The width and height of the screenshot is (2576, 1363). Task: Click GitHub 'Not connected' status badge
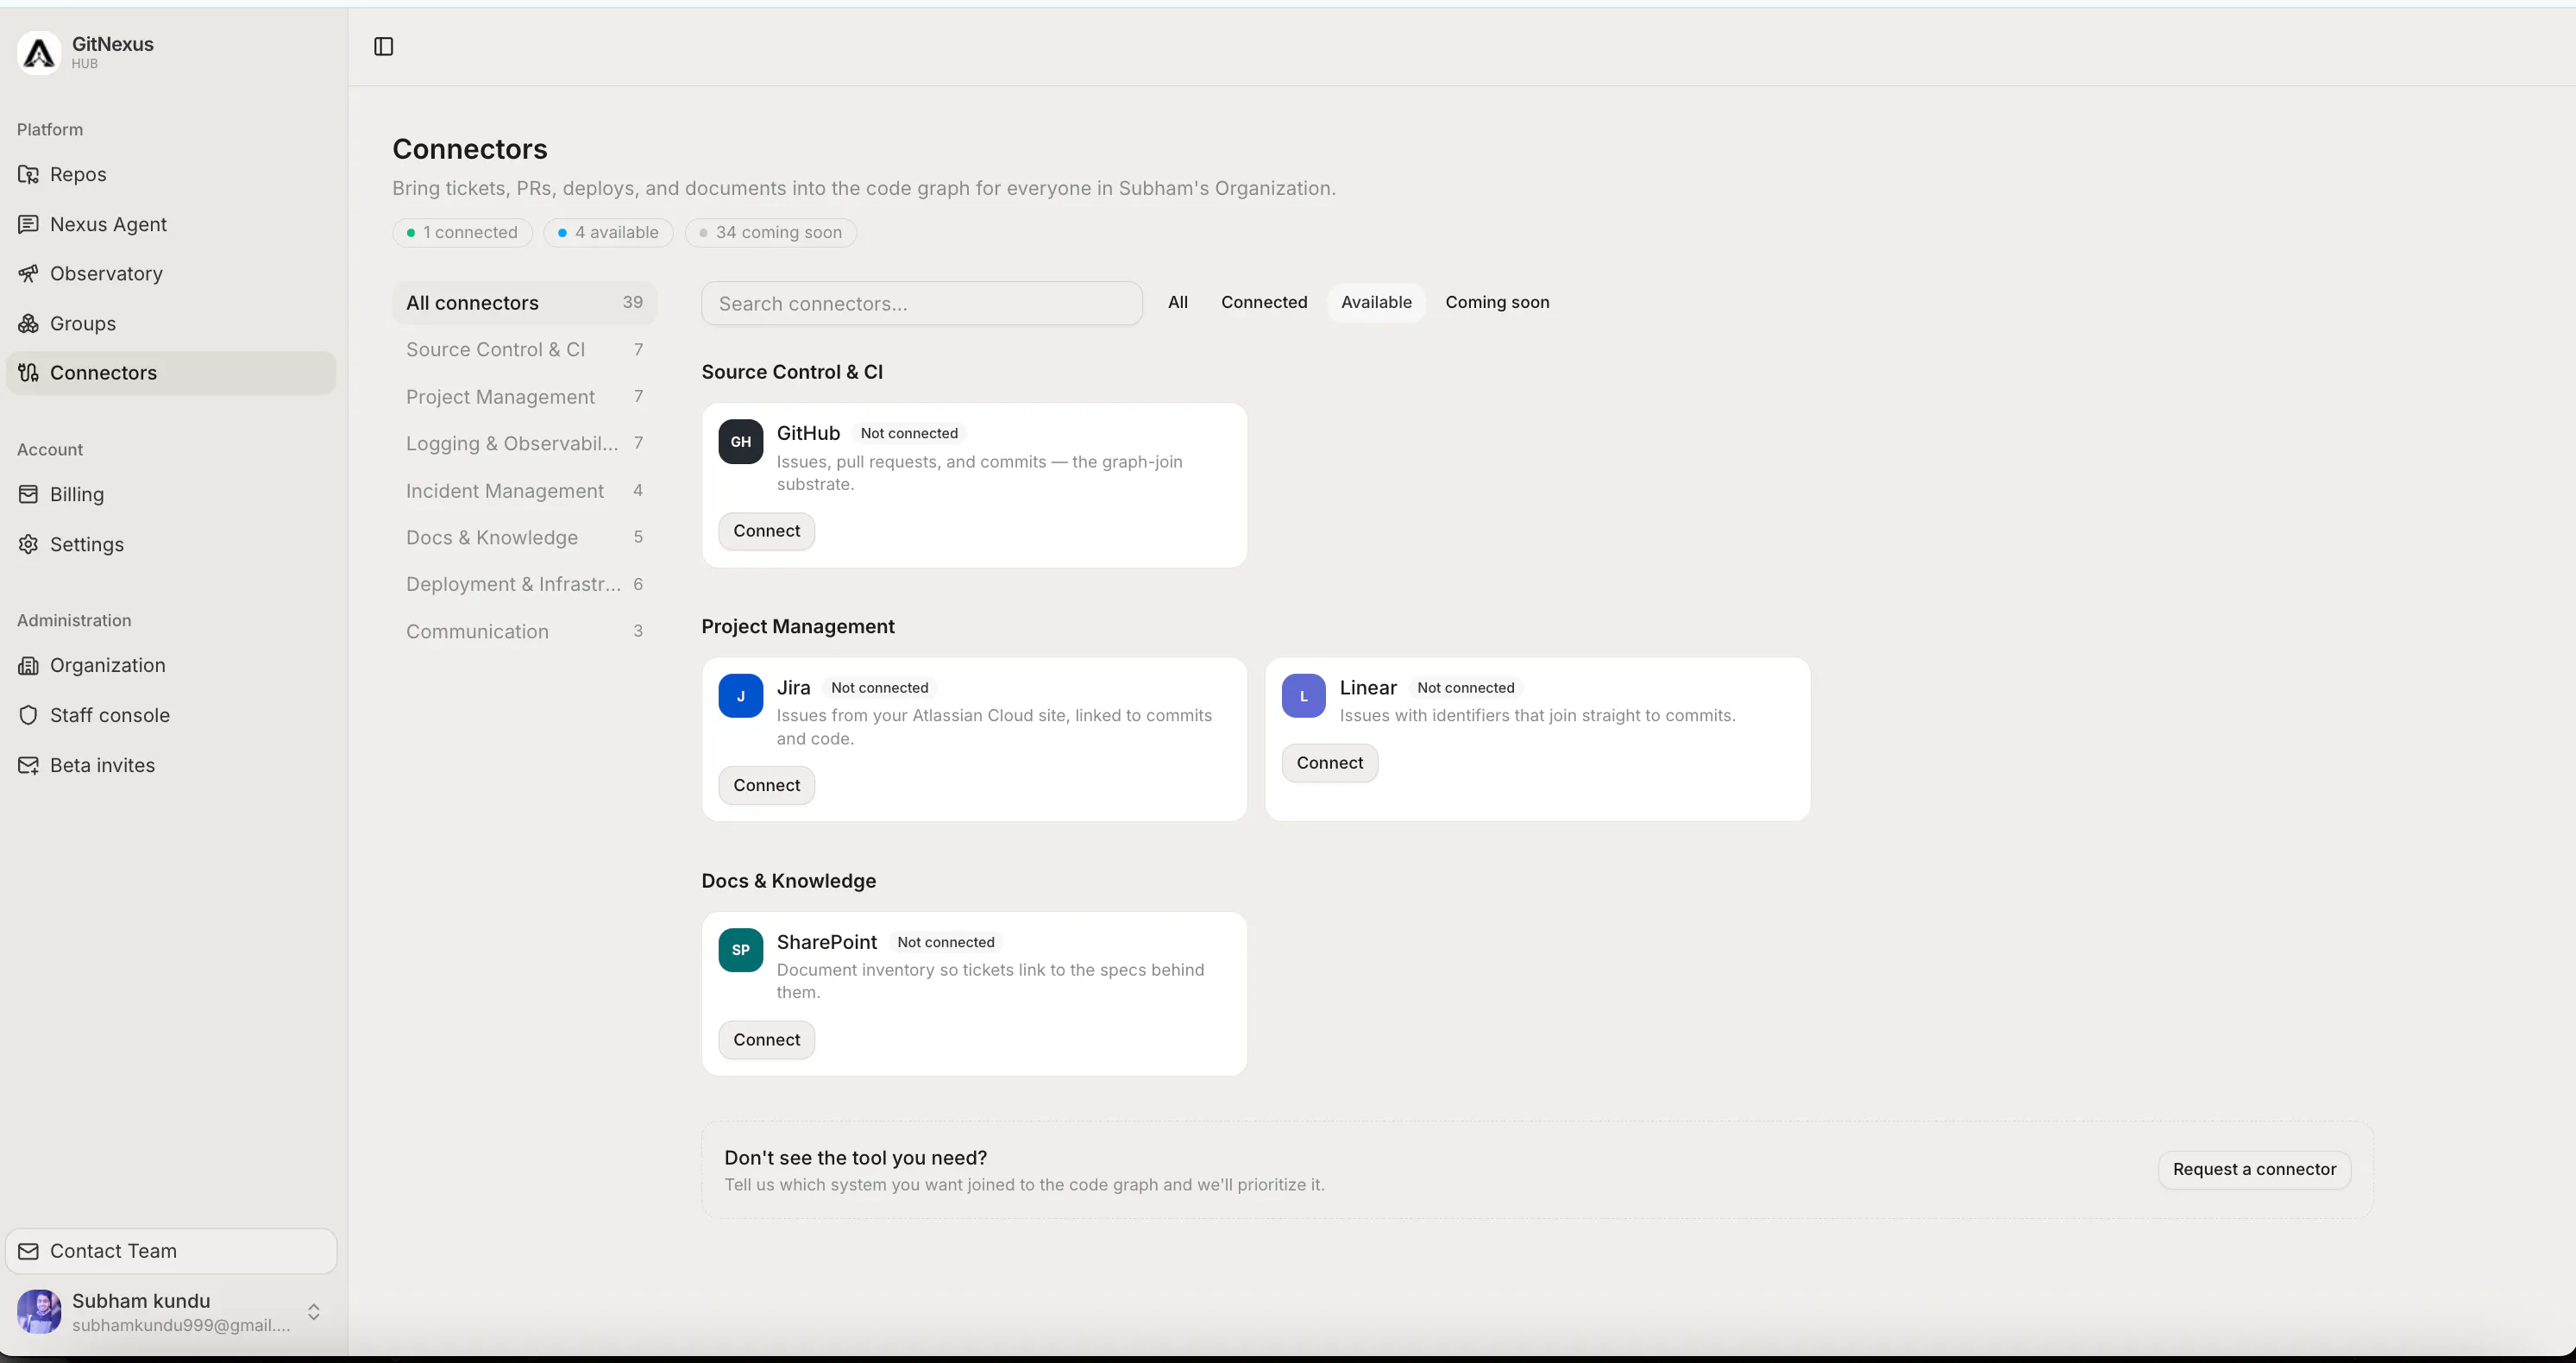(909, 433)
